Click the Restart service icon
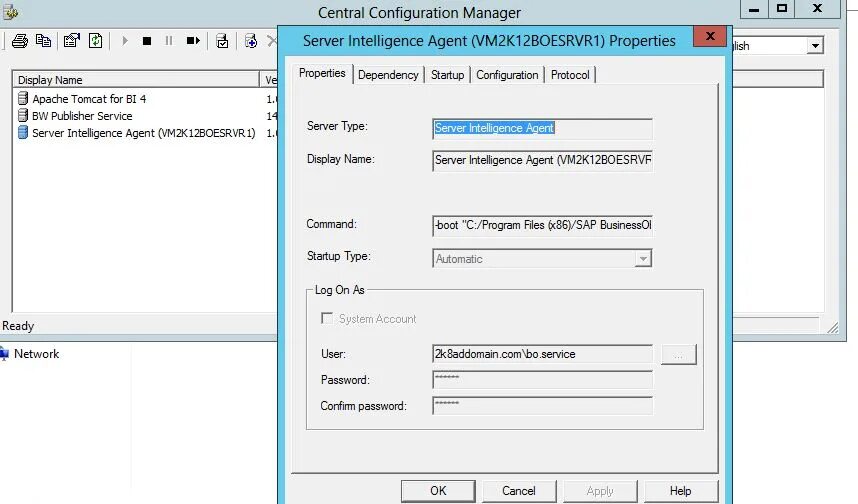Image resolution: width=858 pixels, height=504 pixels. pyautogui.click(x=193, y=41)
